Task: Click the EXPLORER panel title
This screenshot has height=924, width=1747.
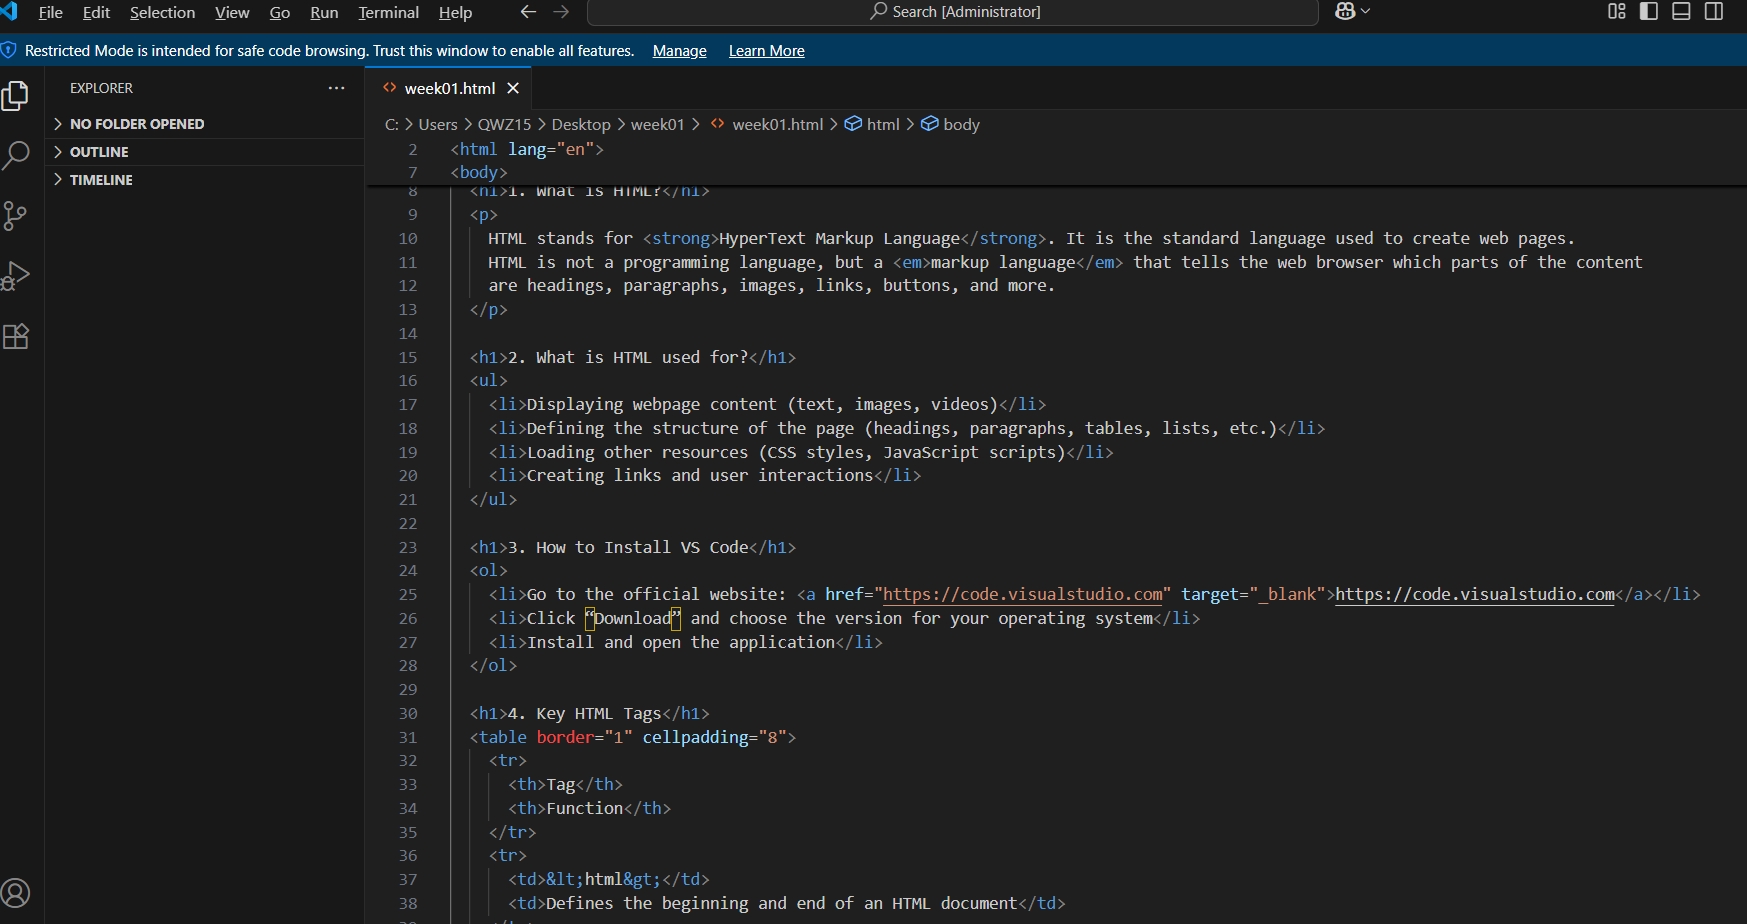Action: pos(101,88)
